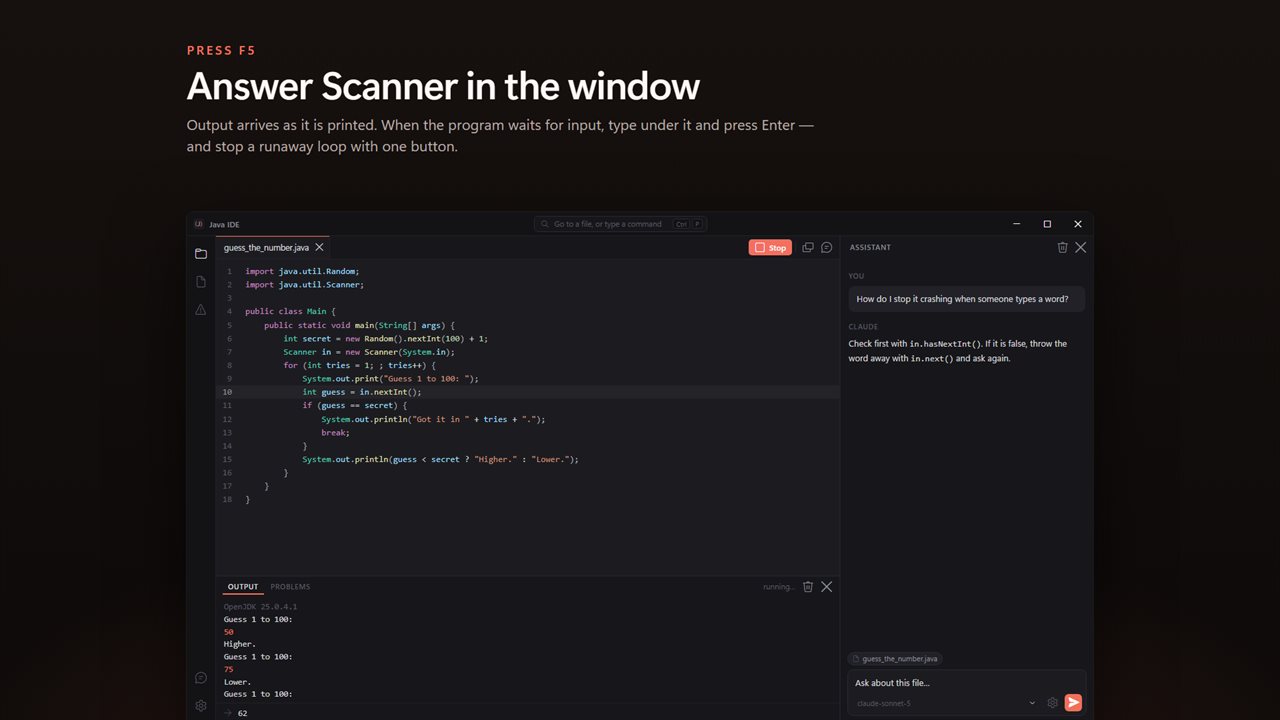1280x720 pixels.
Task: Click the program input field showing 62
Action: (x=528, y=713)
